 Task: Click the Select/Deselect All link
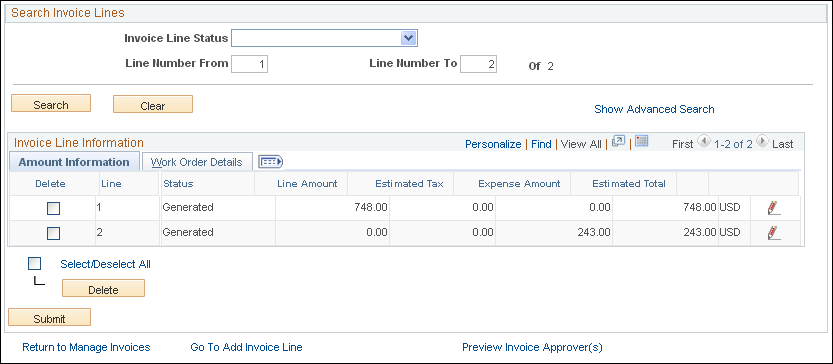[x=106, y=264]
